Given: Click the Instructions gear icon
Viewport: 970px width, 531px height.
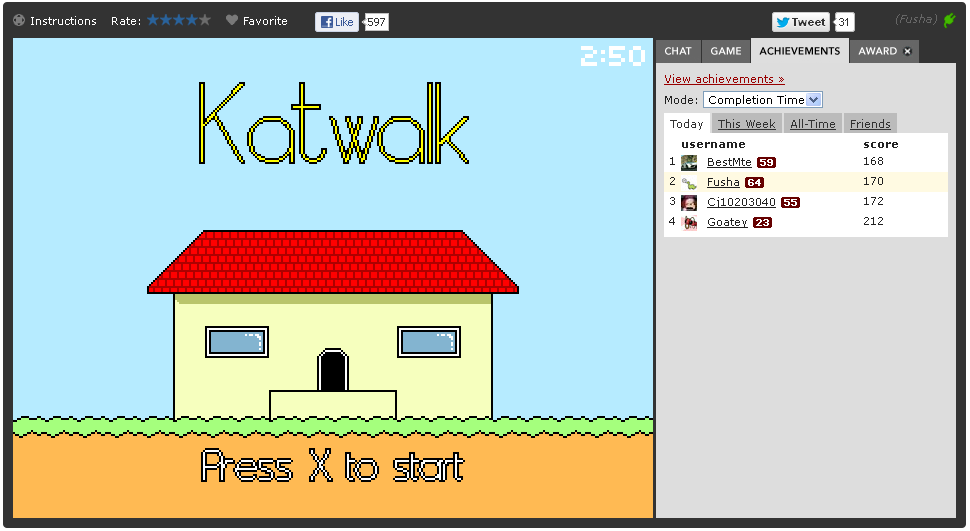Looking at the screenshot, I should pos(19,21).
